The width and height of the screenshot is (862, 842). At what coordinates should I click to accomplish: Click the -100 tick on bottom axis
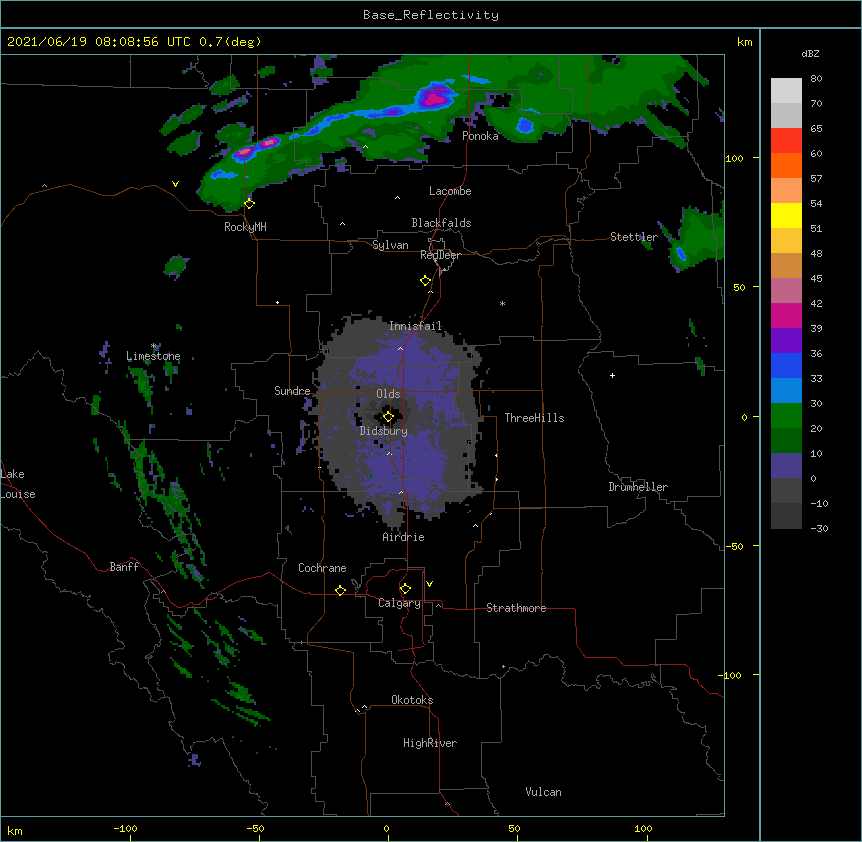pos(126,829)
